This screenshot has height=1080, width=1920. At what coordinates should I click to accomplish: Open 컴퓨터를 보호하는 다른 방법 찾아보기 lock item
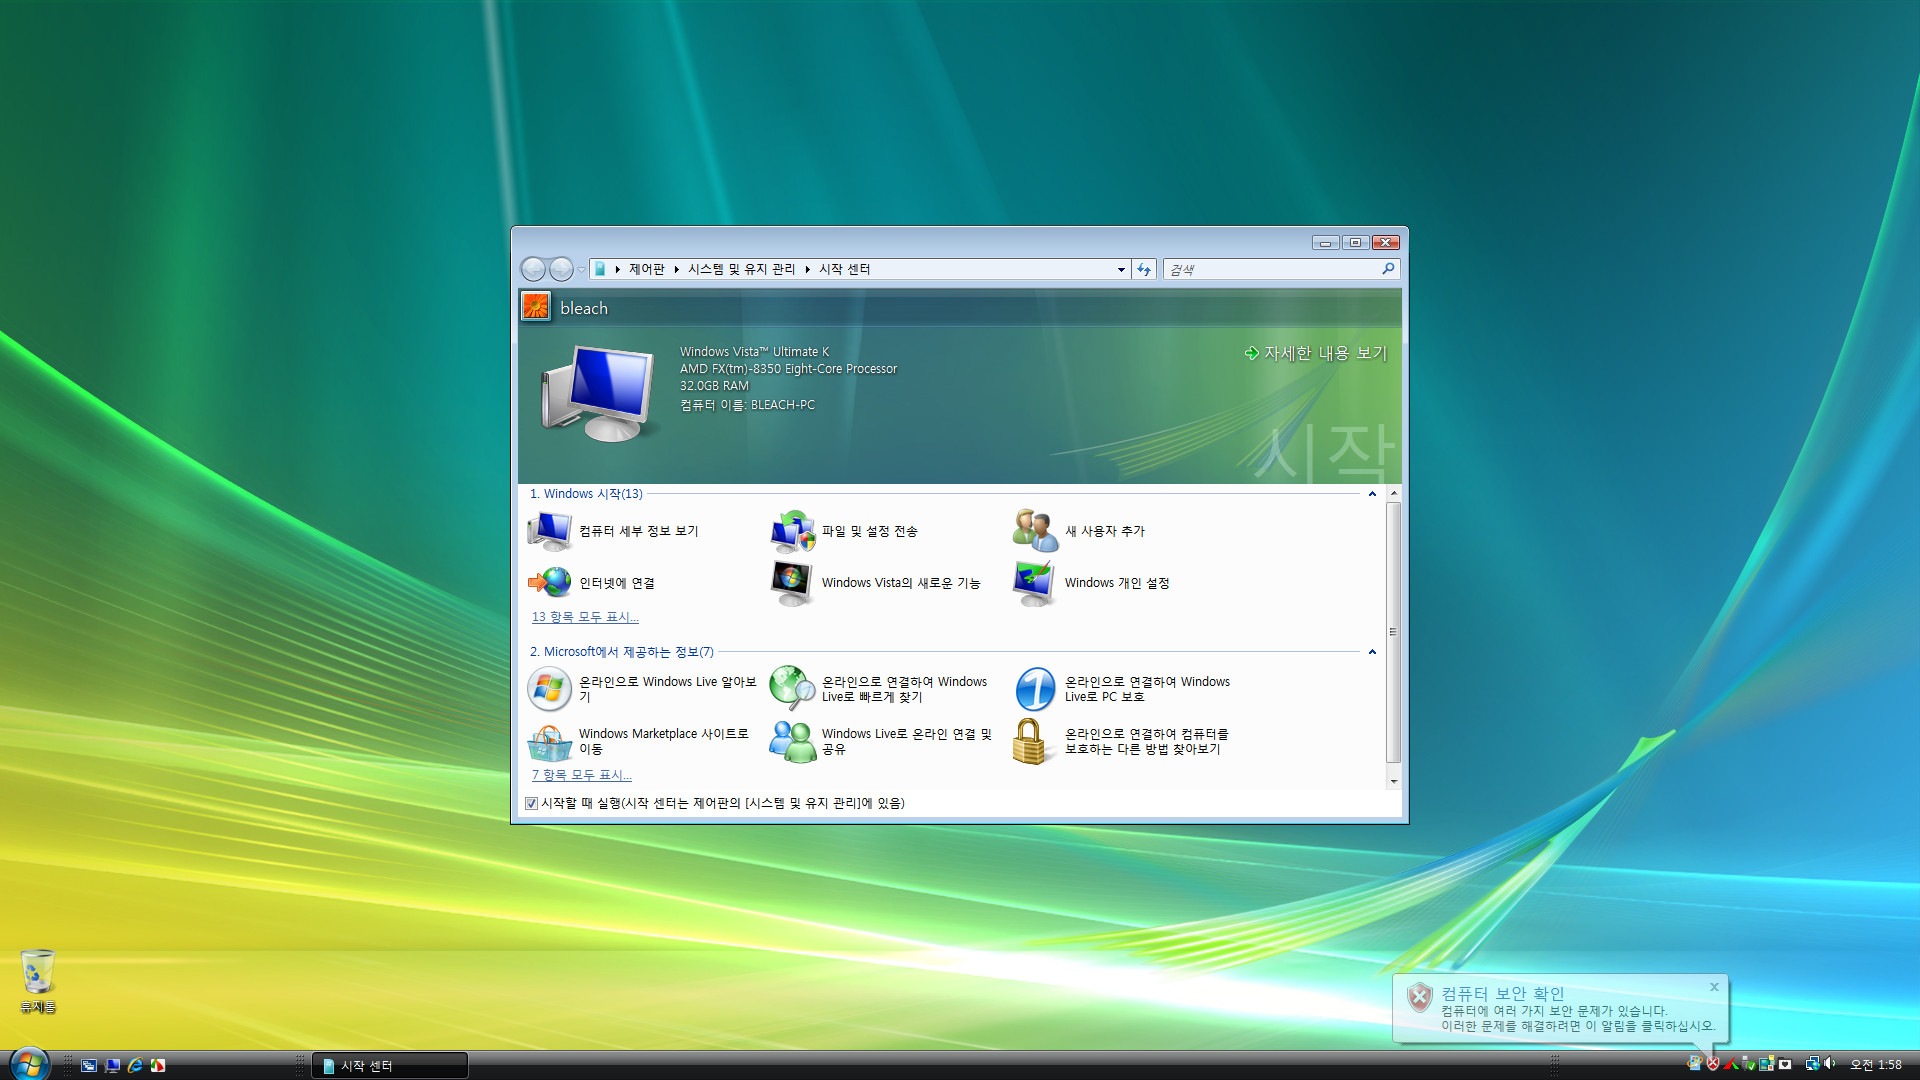1121,741
